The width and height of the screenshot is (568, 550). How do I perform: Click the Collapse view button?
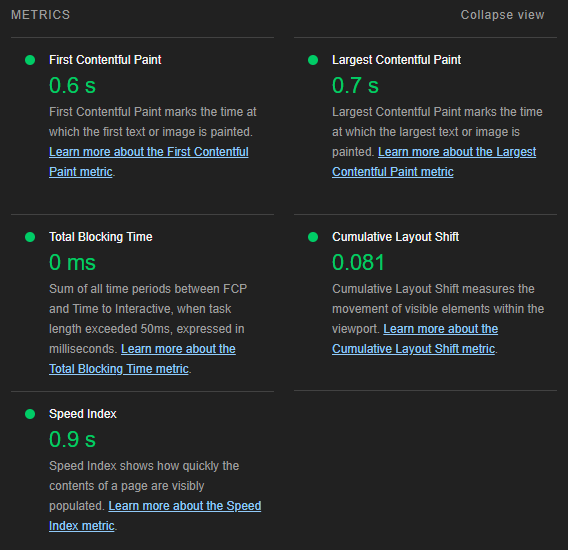coord(502,15)
